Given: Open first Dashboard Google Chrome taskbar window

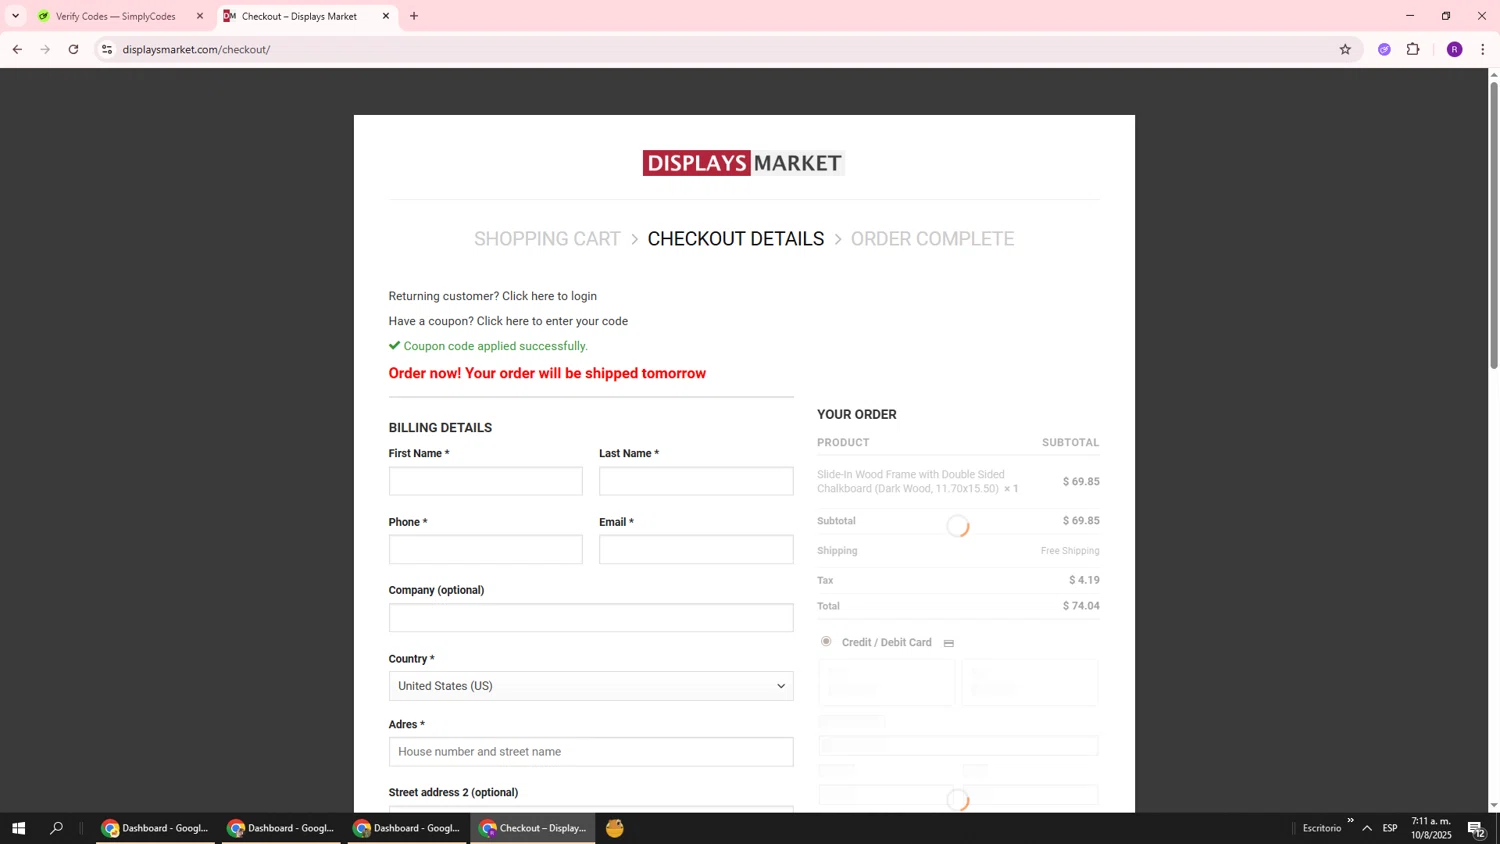Looking at the screenshot, I should point(156,828).
